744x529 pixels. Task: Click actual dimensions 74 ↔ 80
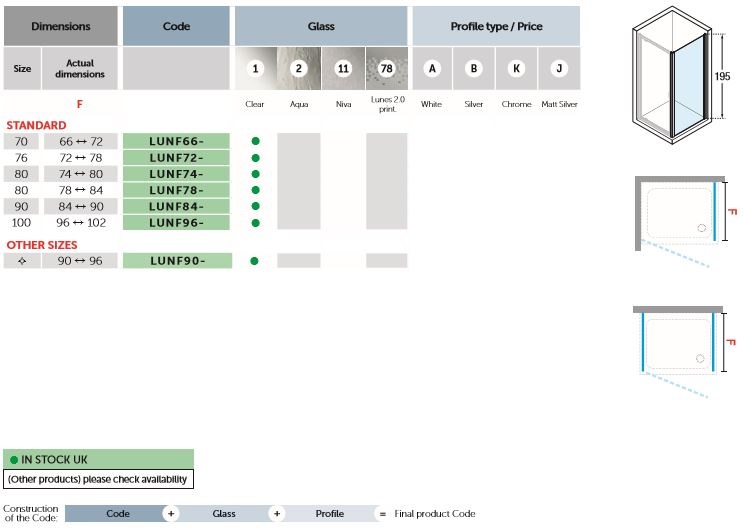(x=81, y=174)
